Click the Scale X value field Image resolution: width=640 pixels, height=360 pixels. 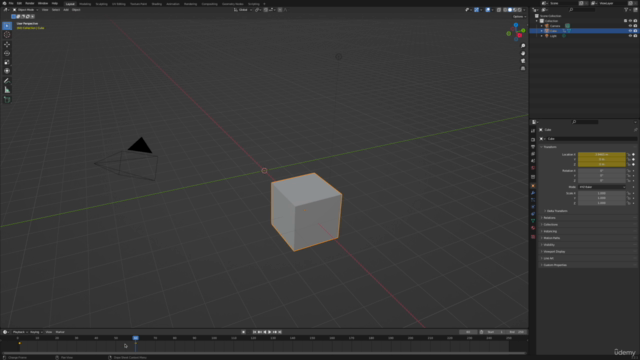pyautogui.click(x=602, y=193)
